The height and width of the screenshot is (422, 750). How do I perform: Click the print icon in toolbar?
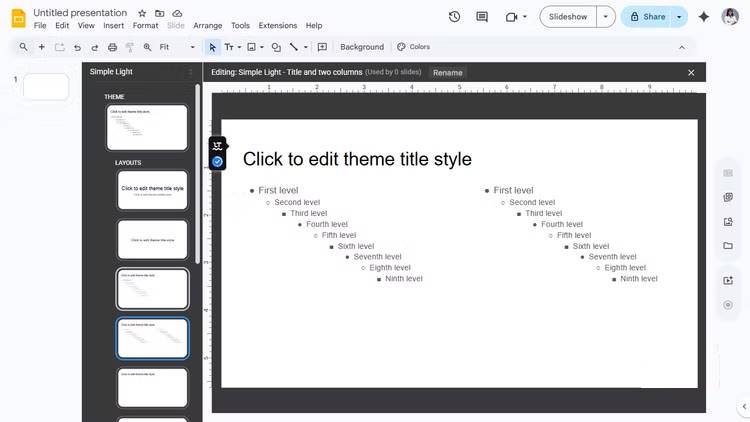pyautogui.click(x=112, y=47)
